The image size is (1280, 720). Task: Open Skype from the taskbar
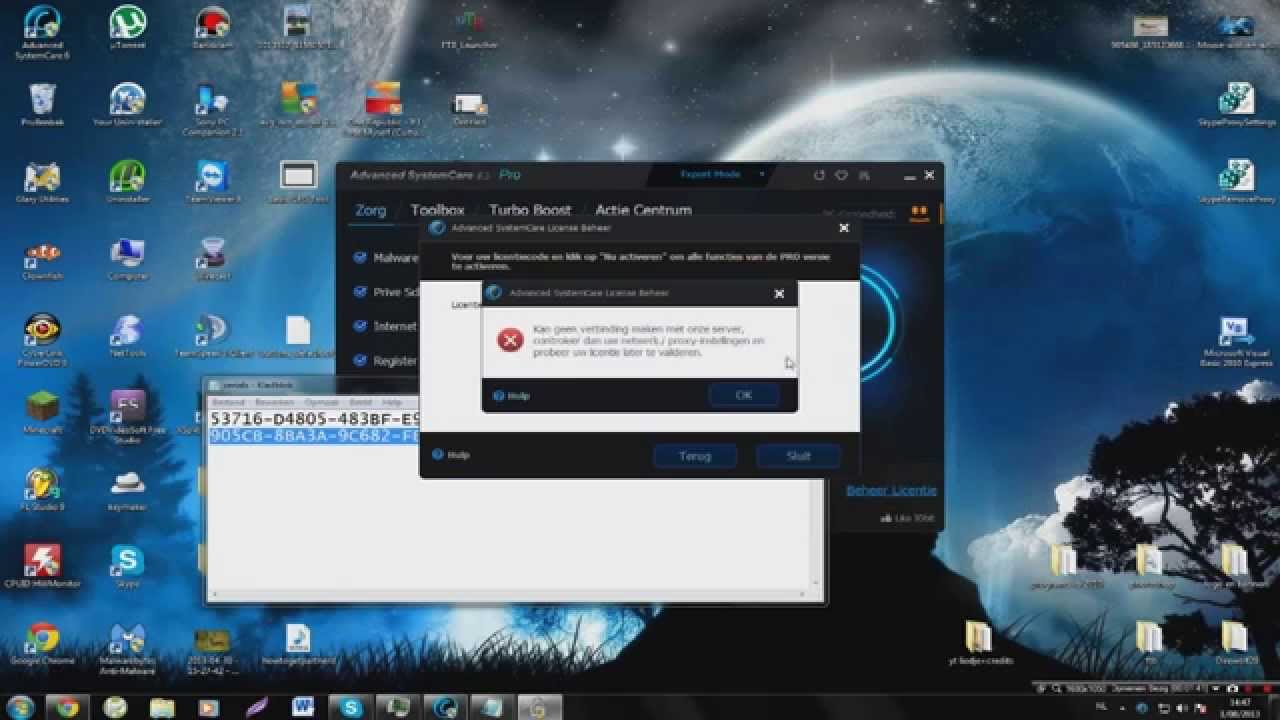pyautogui.click(x=351, y=707)
